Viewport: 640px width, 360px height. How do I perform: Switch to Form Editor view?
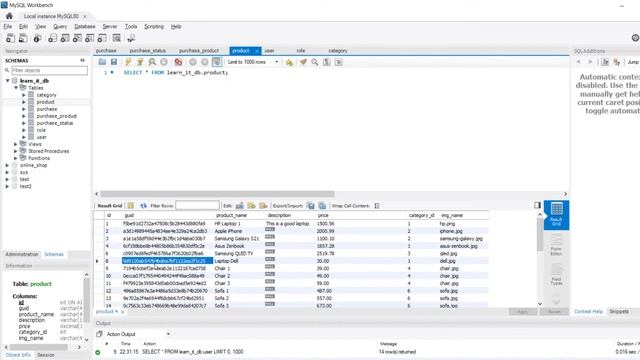pyautogui.click(x=556, y=245)
